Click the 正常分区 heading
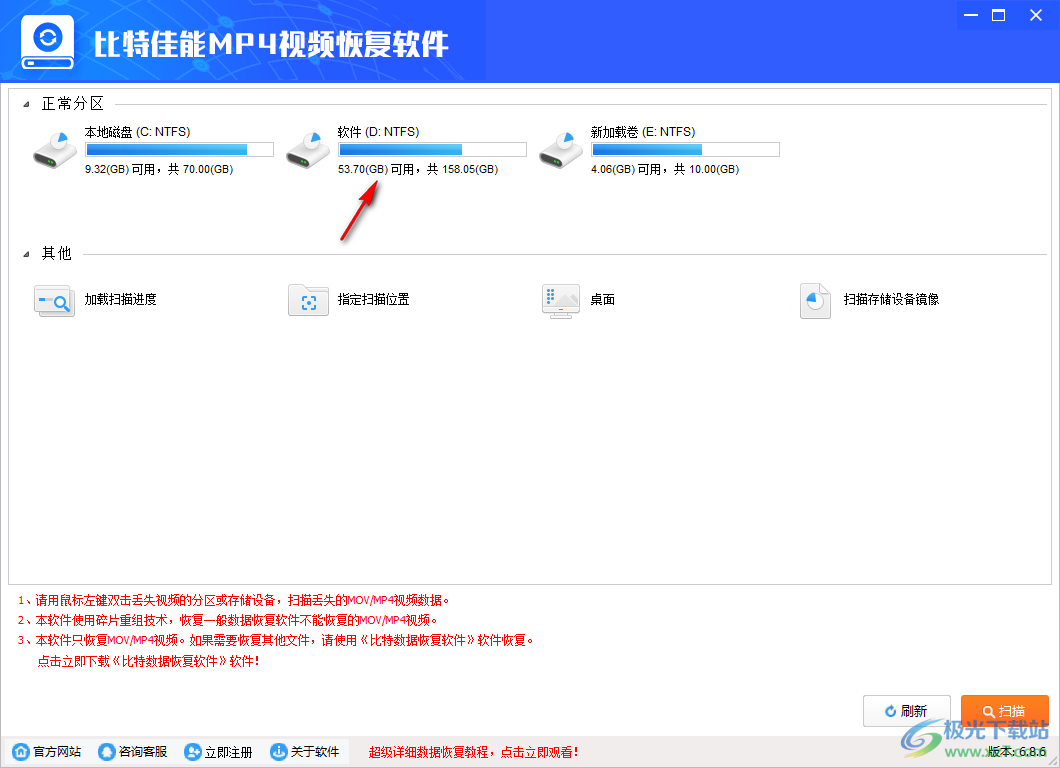 coord(73,103)
